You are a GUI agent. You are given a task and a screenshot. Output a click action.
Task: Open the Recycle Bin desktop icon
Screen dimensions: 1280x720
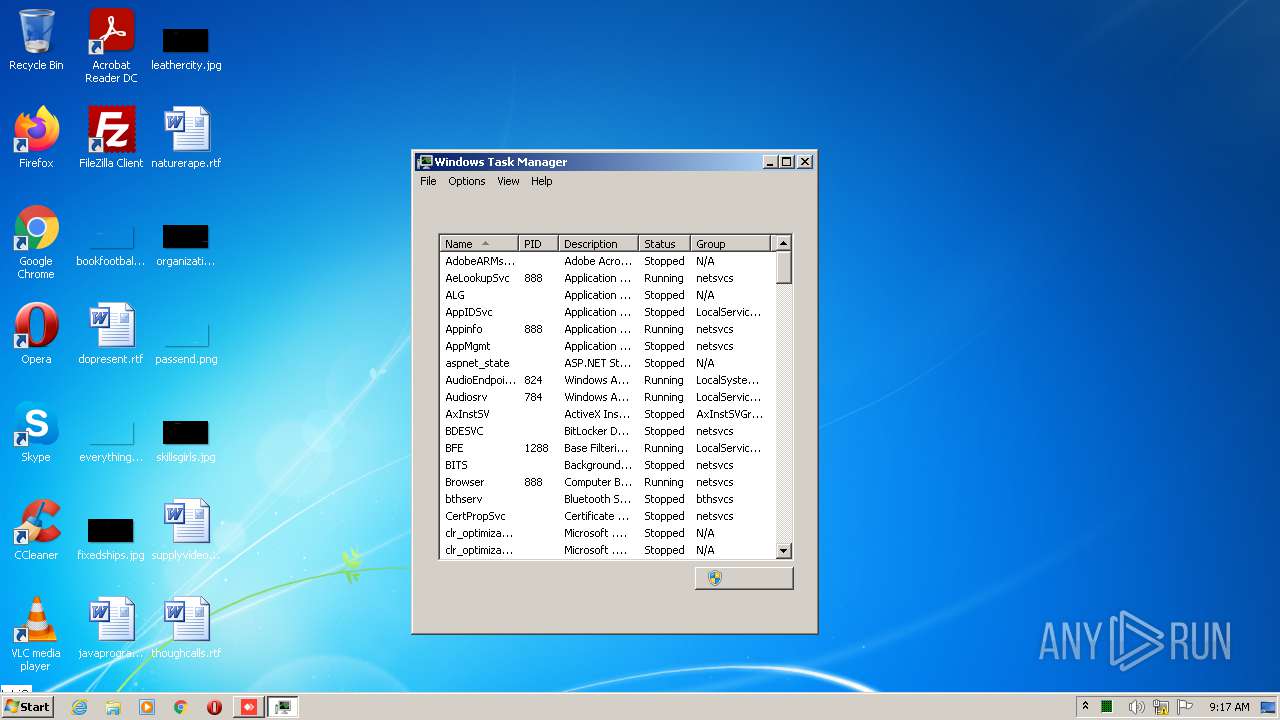click(x=36, y=41)
